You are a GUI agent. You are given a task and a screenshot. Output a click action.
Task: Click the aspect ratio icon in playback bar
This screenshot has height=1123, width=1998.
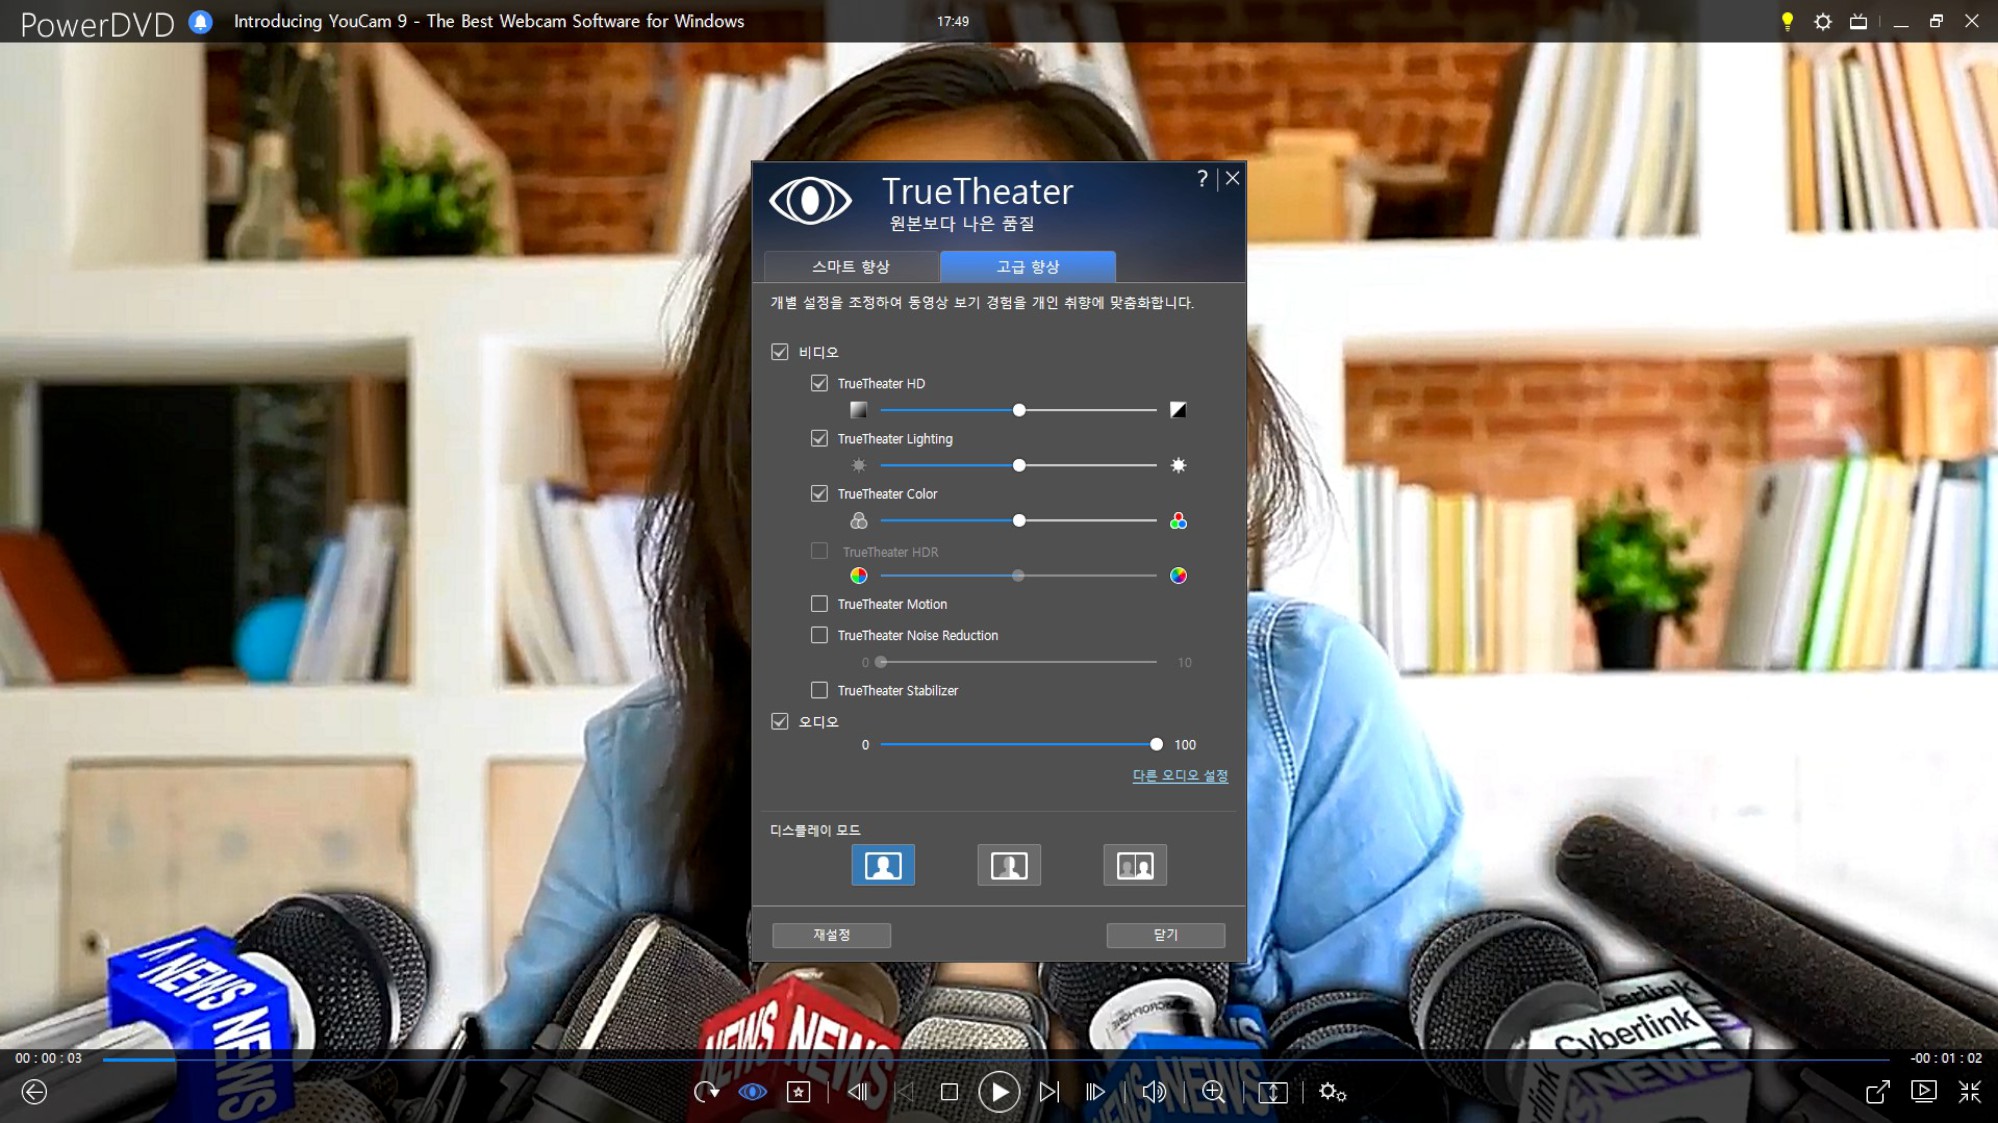tap(1272, 1092)
